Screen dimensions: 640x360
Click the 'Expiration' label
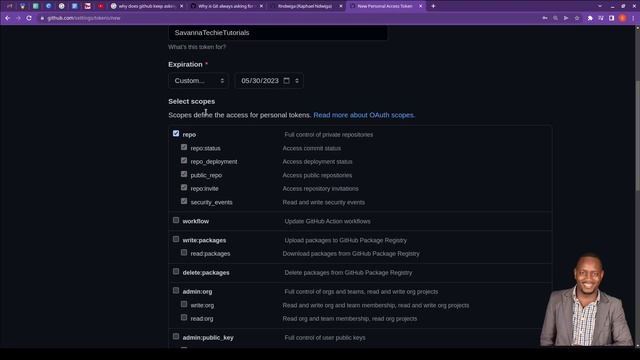(185, 64)
